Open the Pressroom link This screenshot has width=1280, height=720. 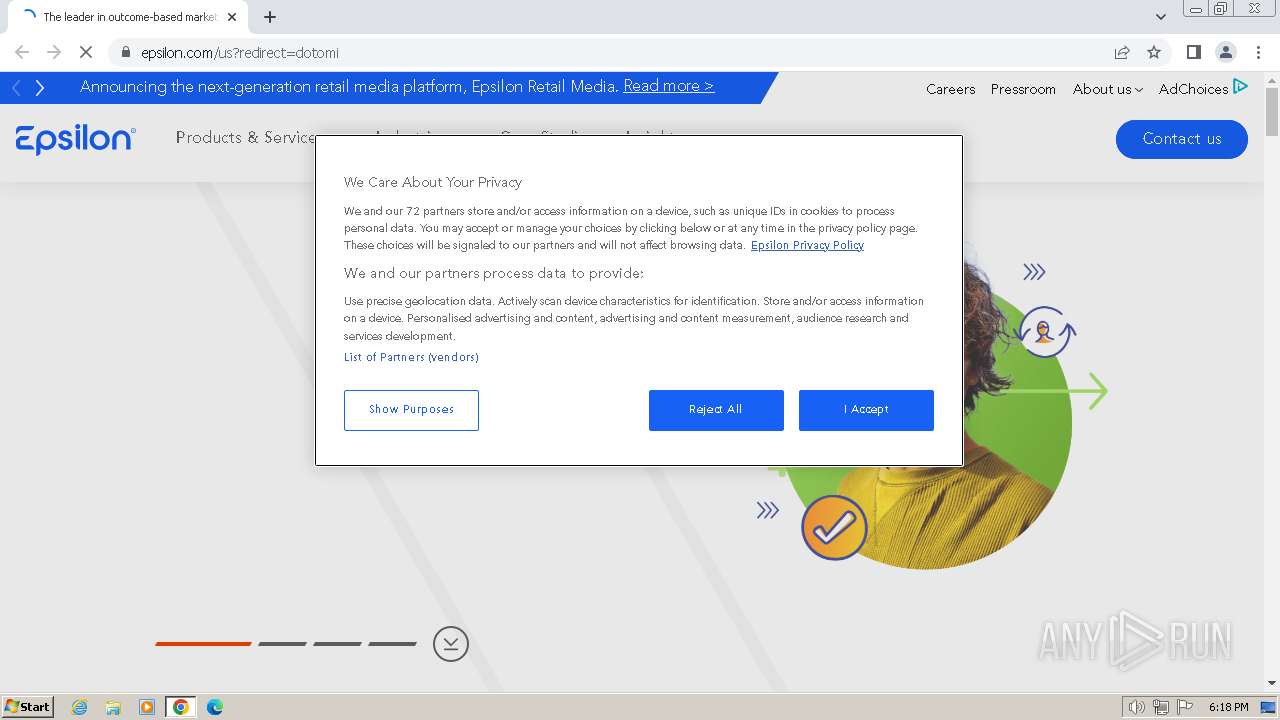click(1023, 89)
